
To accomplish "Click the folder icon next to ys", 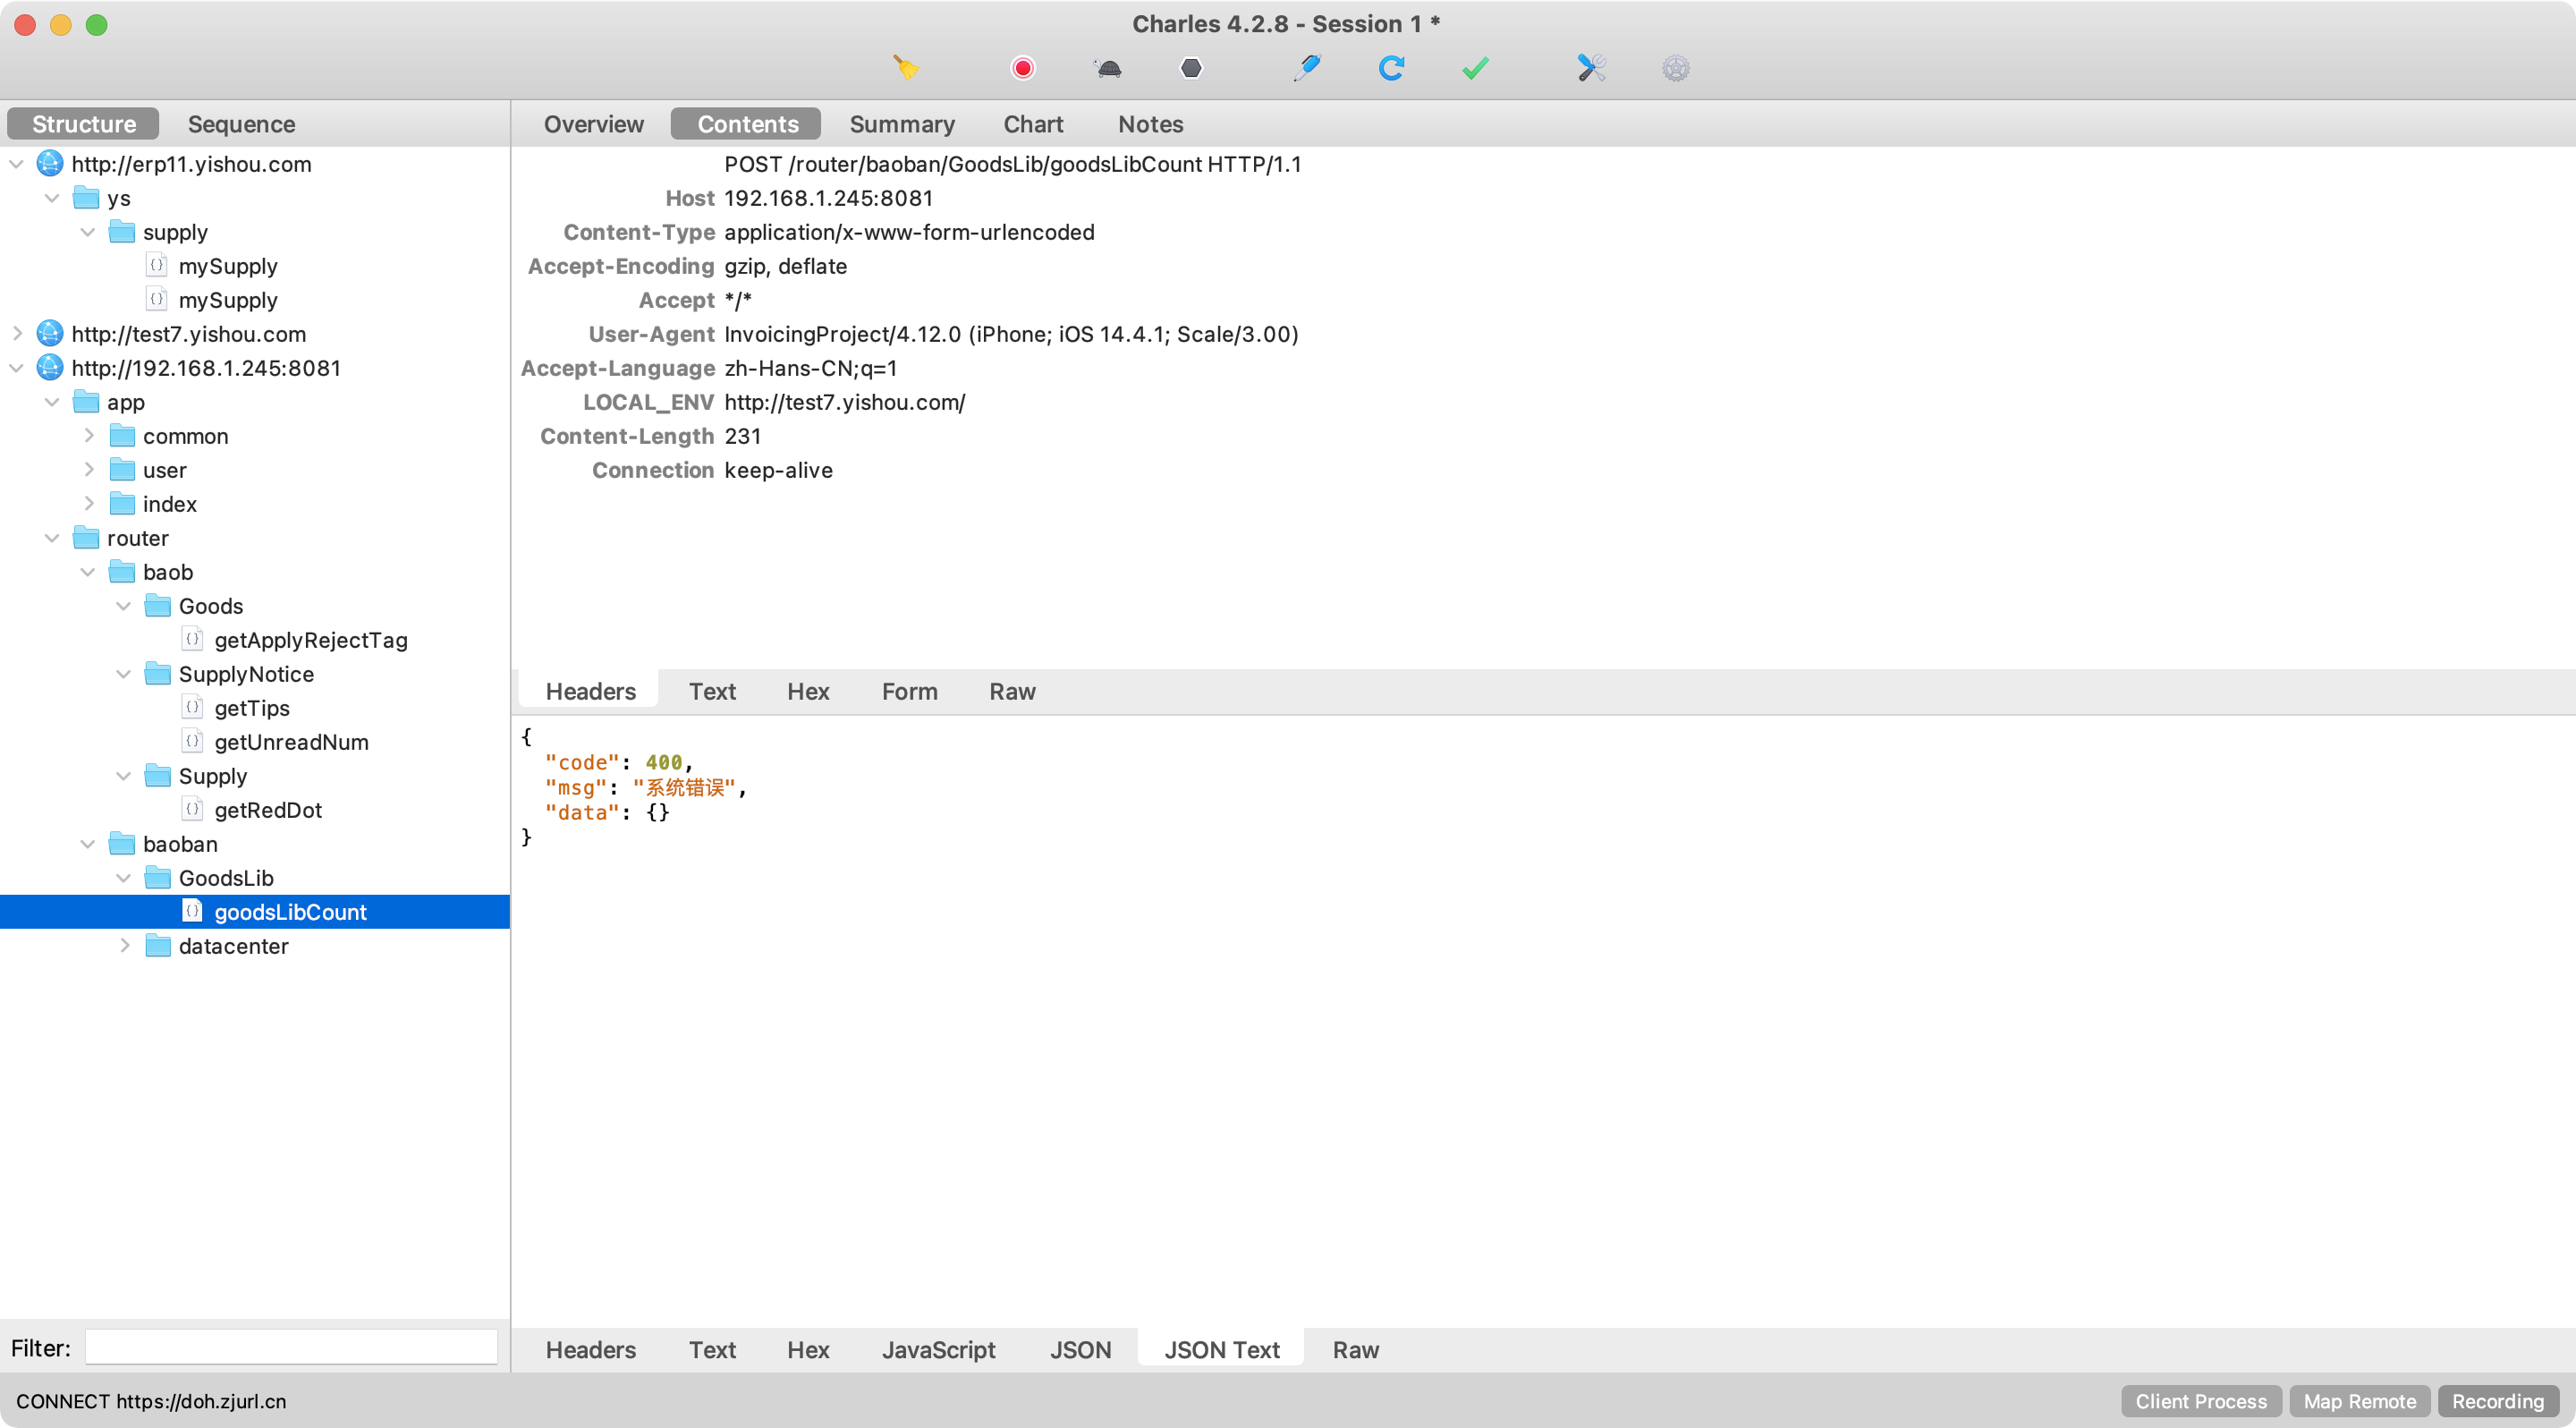I will (86, 198).
